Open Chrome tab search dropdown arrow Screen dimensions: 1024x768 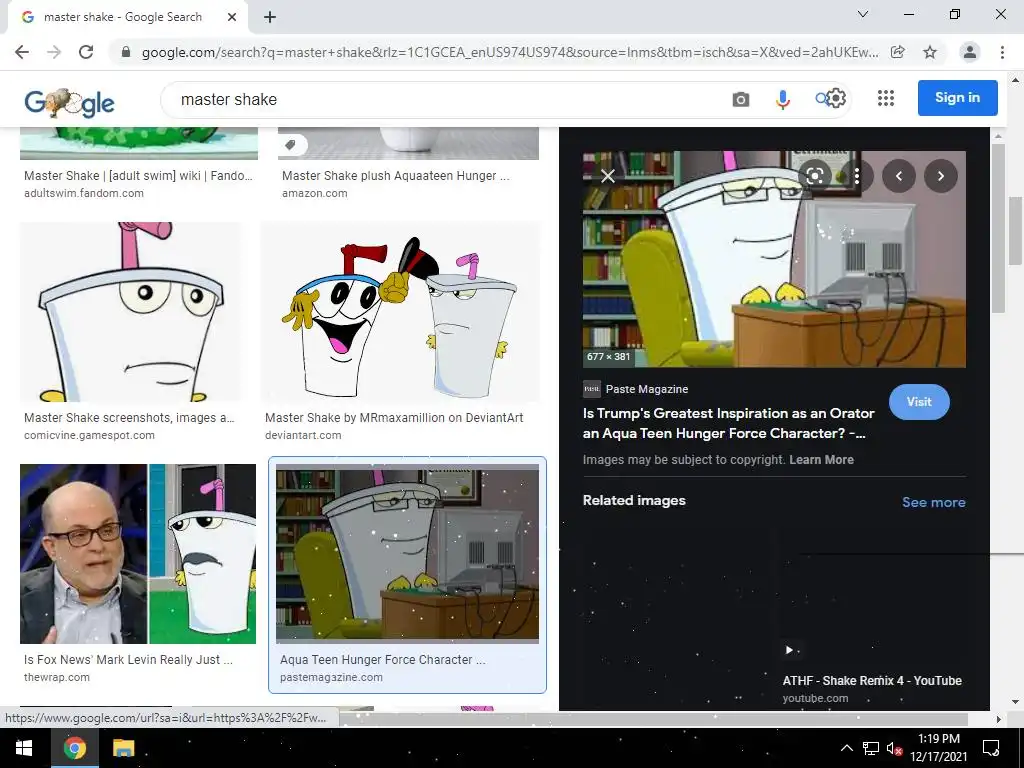pos(863,14)
